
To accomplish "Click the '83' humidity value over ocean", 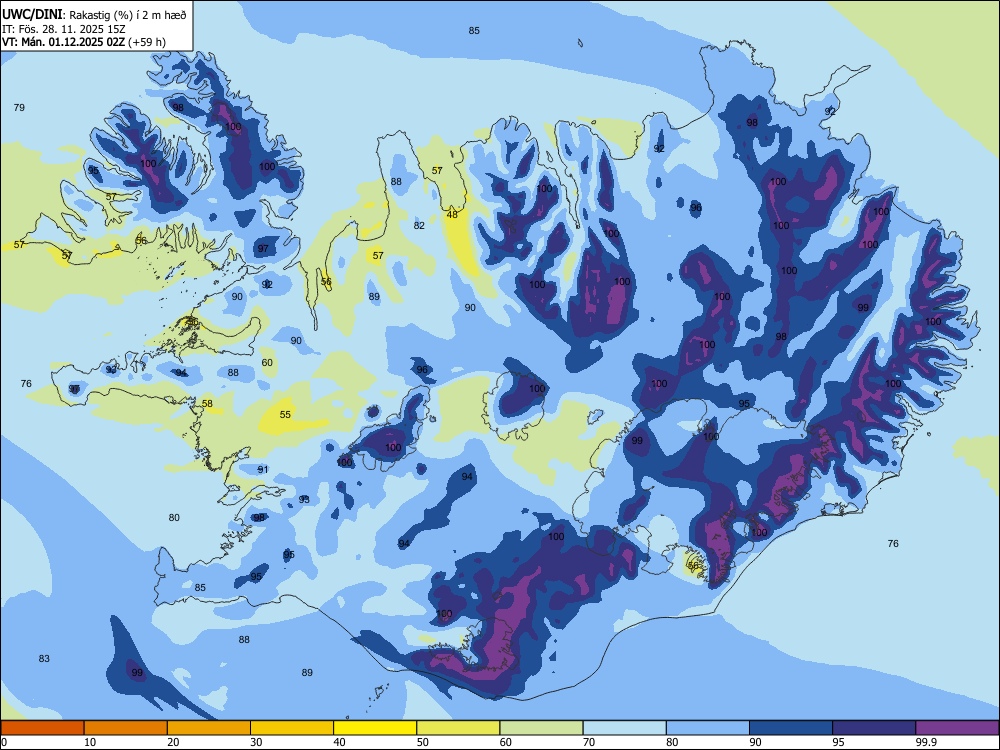I will point(44,658).
